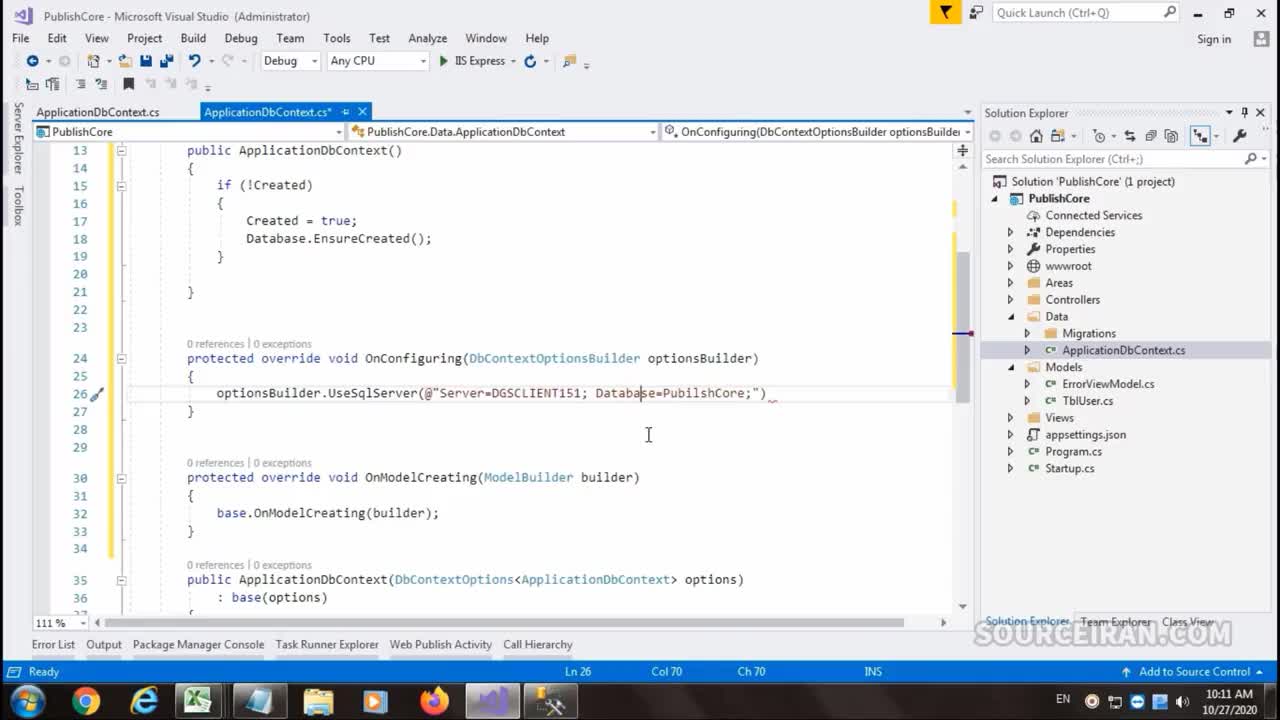Click the Navigate Backward arrow icon

pyautogui.click(x=34, y=61)
